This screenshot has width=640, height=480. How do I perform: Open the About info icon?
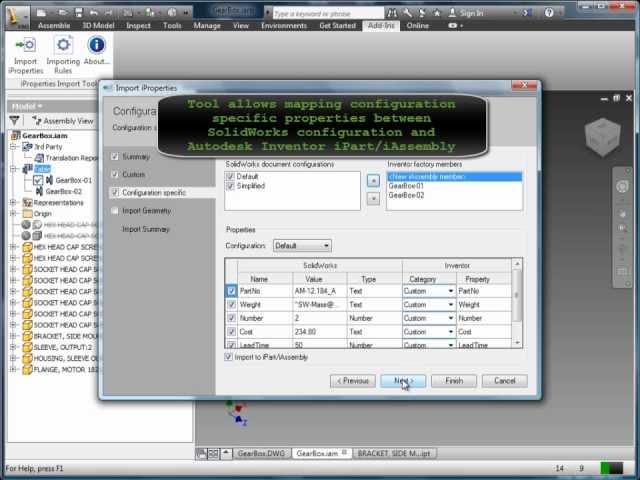[96, 51]
